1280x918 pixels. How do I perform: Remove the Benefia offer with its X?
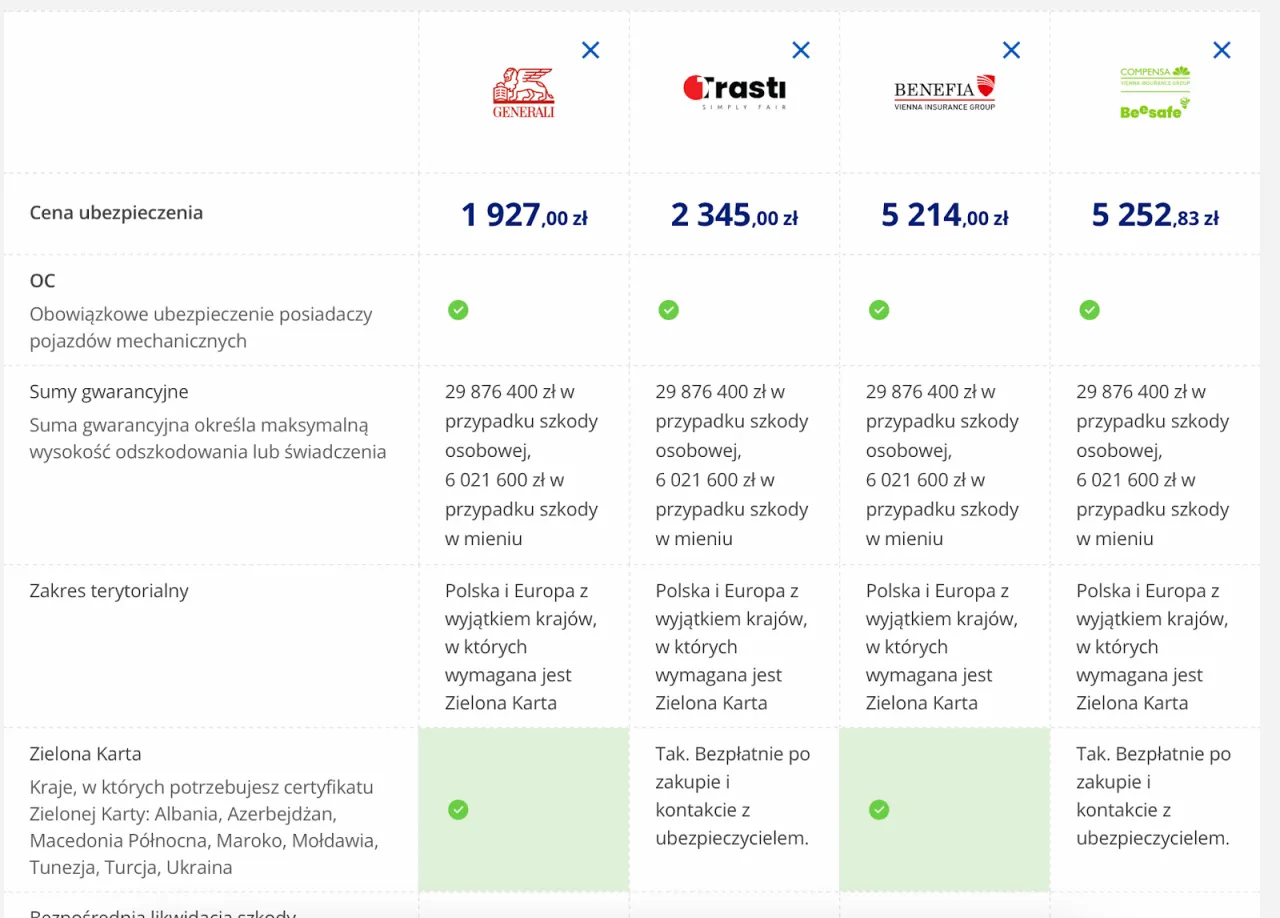[1012, 50]
